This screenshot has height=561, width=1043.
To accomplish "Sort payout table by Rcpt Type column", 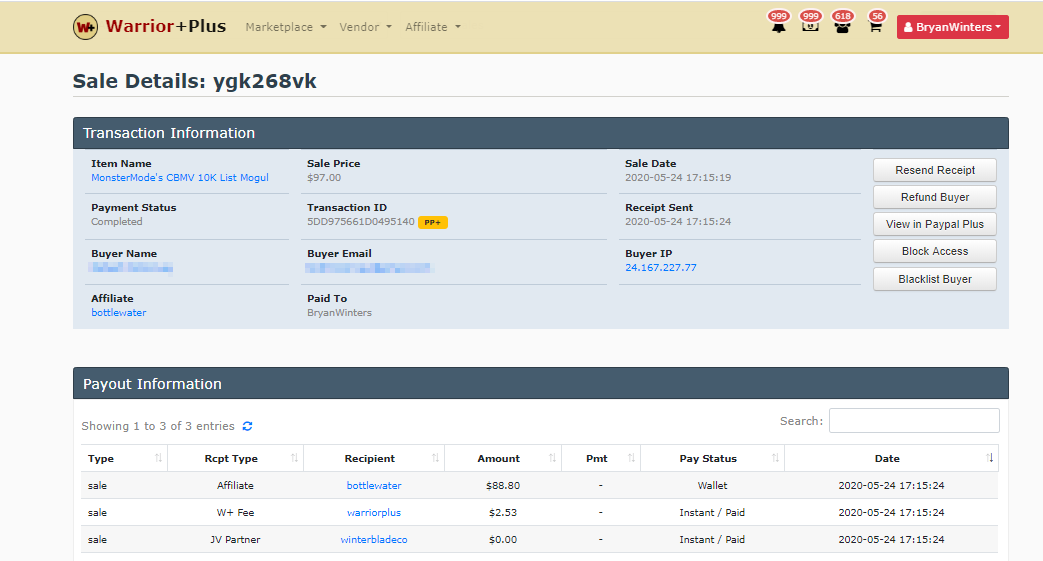I will click(235, 458).
